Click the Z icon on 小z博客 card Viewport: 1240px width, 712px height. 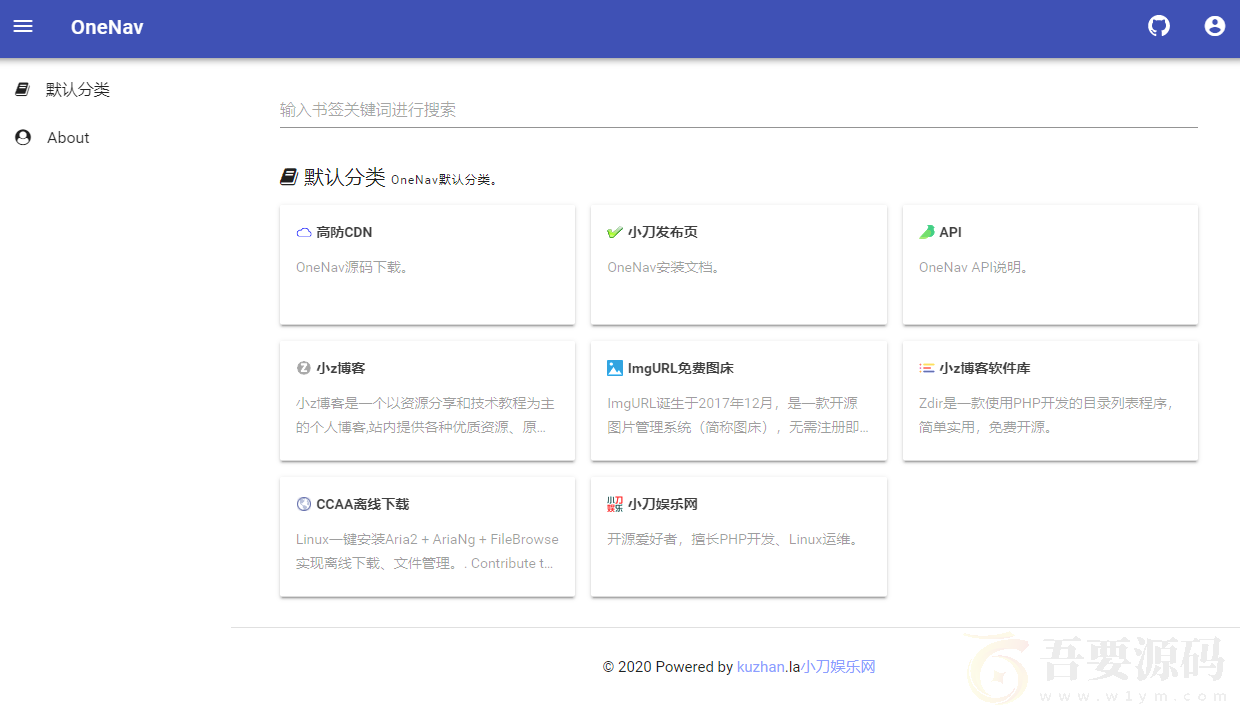coord(304,368)
